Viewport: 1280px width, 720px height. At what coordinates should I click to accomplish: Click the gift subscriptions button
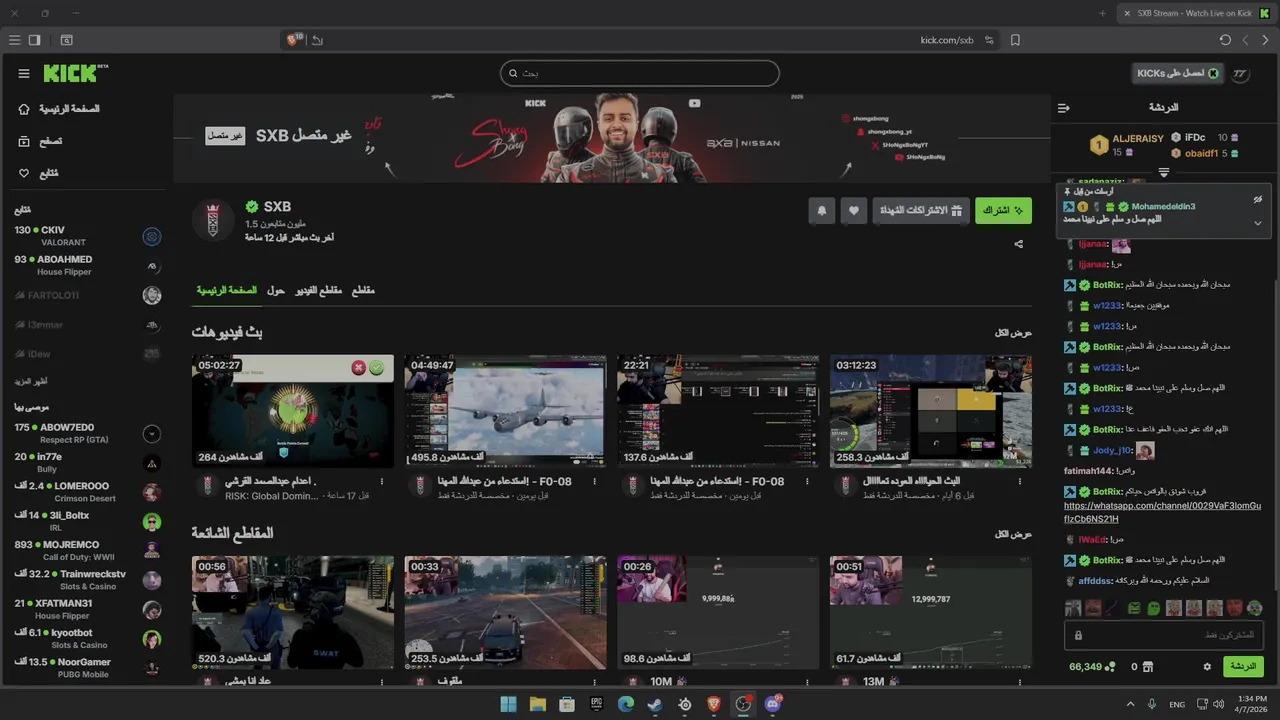pos(920,211)
